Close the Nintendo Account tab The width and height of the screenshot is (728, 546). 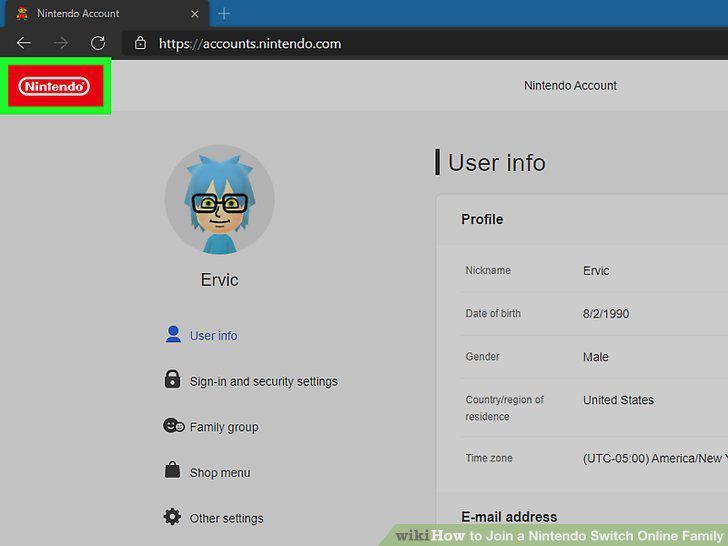195,14
